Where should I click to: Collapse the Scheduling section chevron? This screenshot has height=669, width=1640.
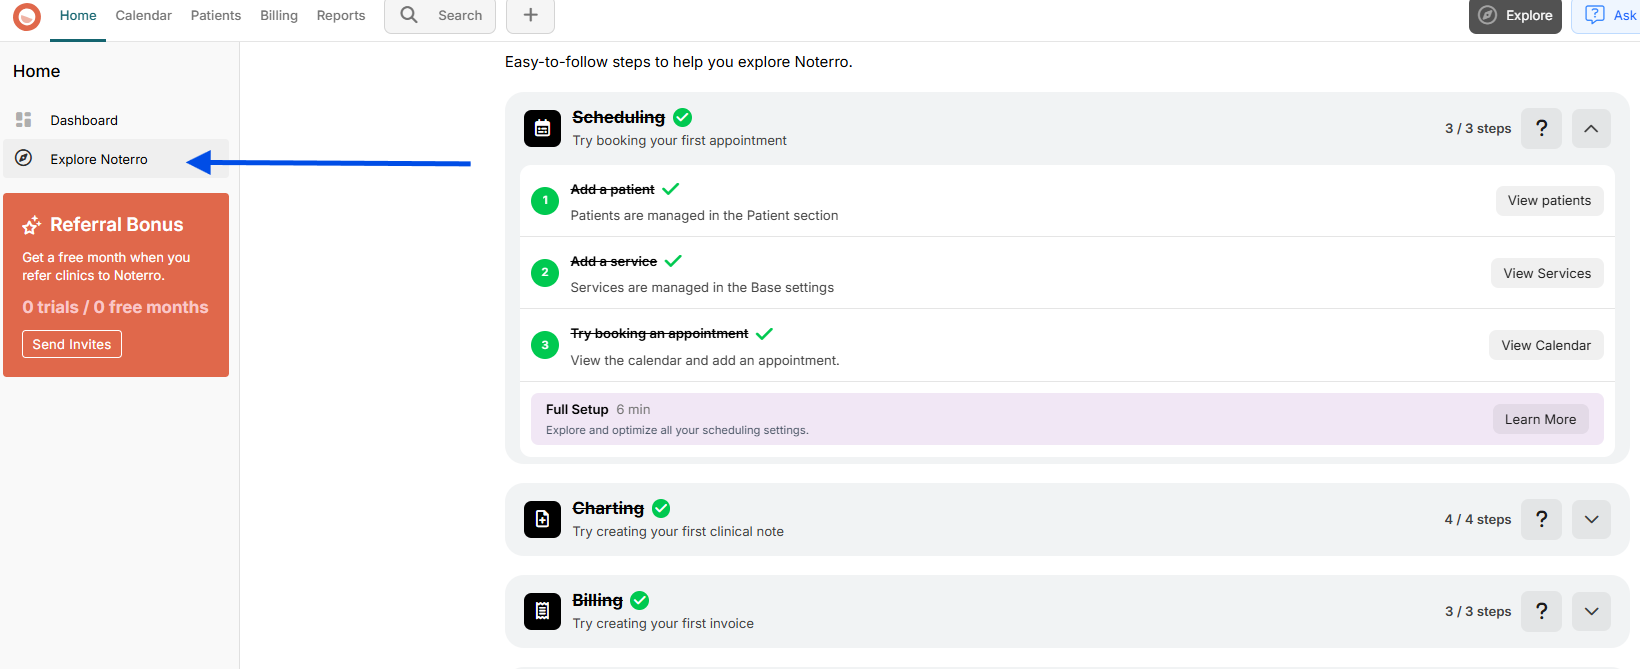[1591, 128]
